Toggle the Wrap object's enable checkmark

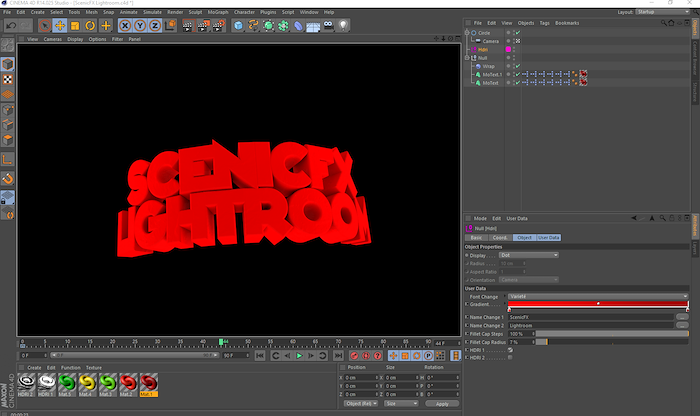pos(517,66)
